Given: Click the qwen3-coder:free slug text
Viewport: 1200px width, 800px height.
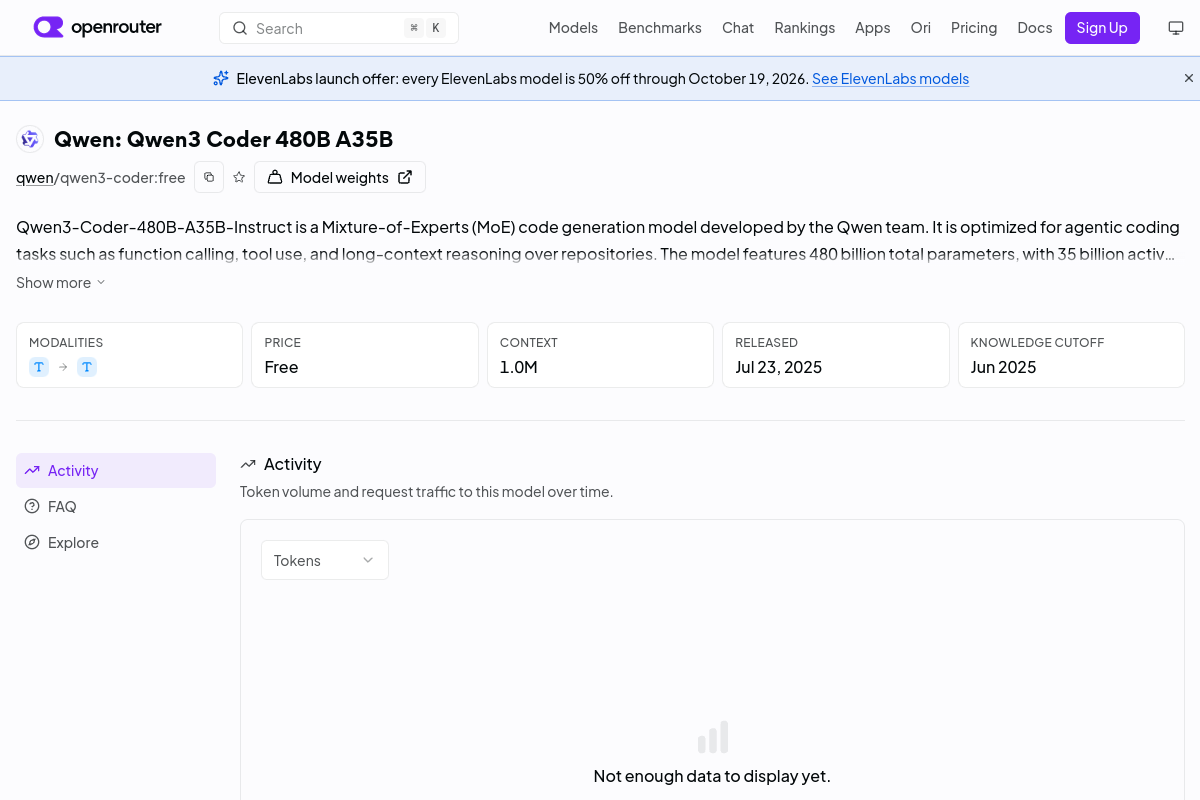Looking at the screenshot, I should (123, 178).
